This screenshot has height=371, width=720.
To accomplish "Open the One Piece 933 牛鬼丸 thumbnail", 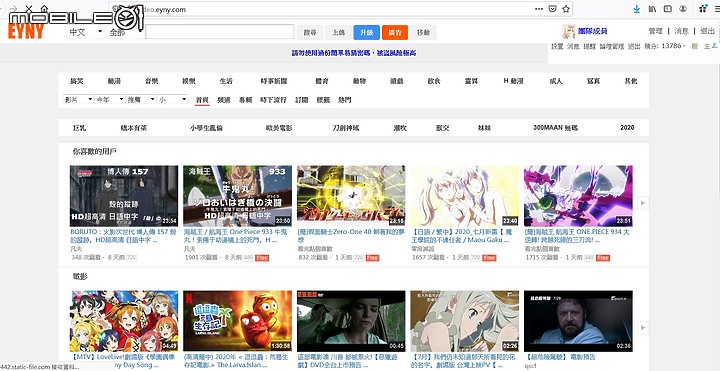I will point(237,196).
